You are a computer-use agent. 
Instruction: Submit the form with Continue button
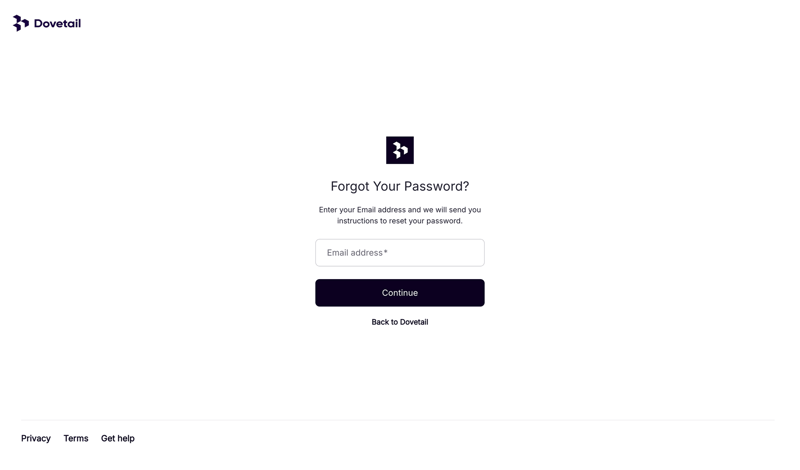click(x=399, y=293)
